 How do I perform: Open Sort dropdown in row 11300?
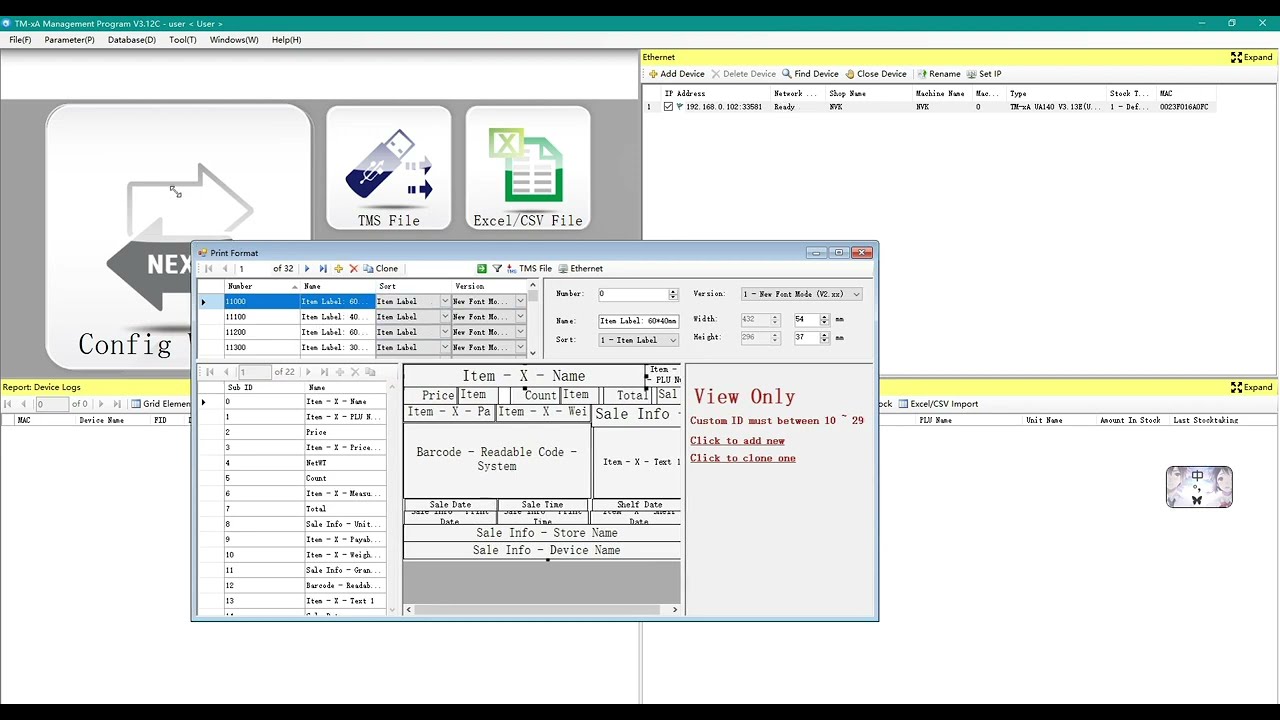click(445, 348)
